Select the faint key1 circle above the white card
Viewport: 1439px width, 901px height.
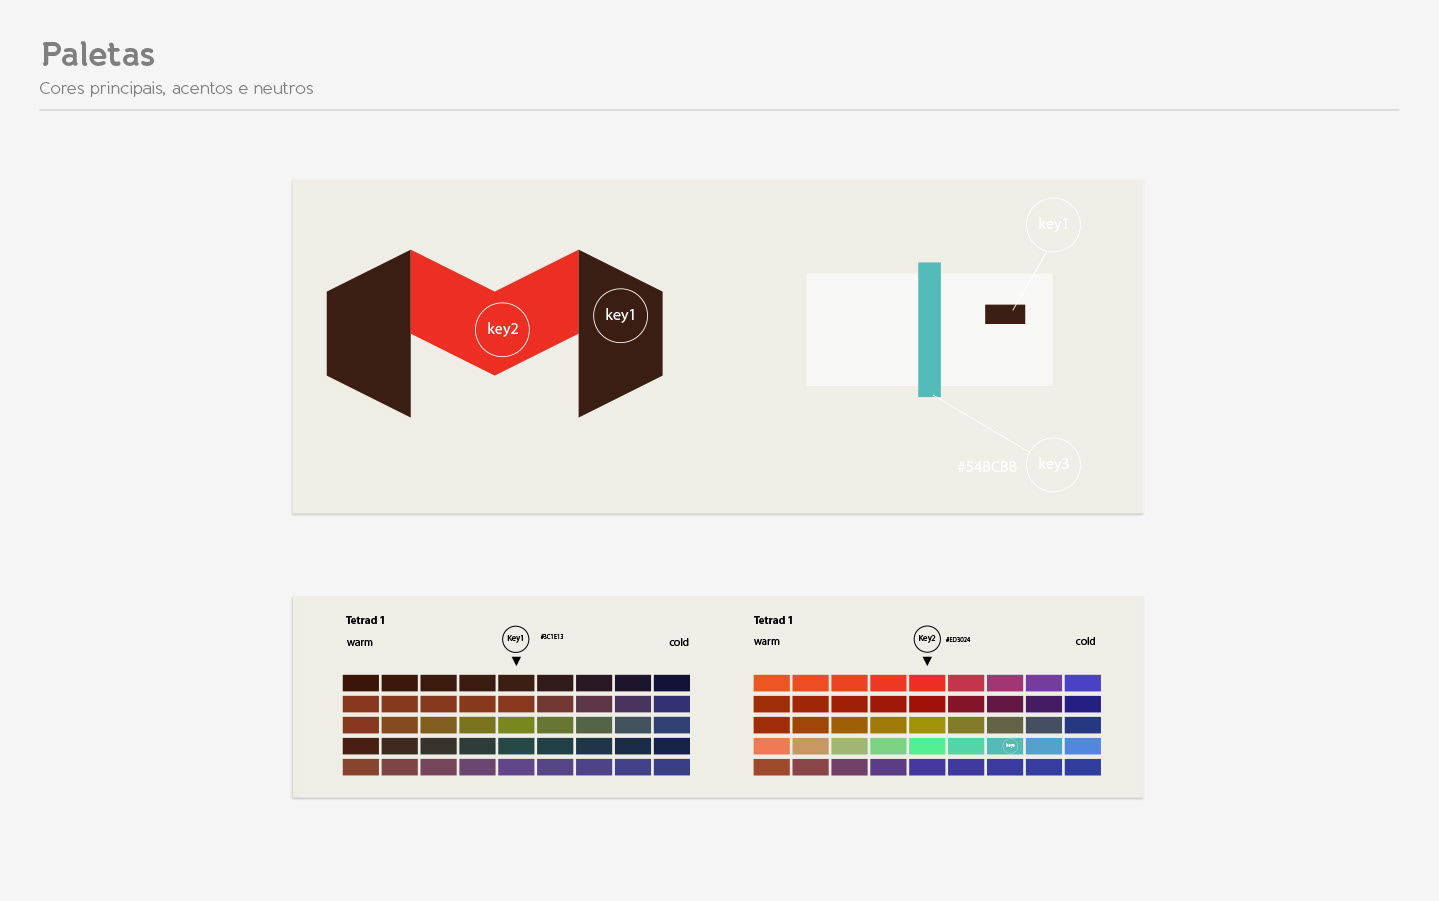coord(1053,224)
